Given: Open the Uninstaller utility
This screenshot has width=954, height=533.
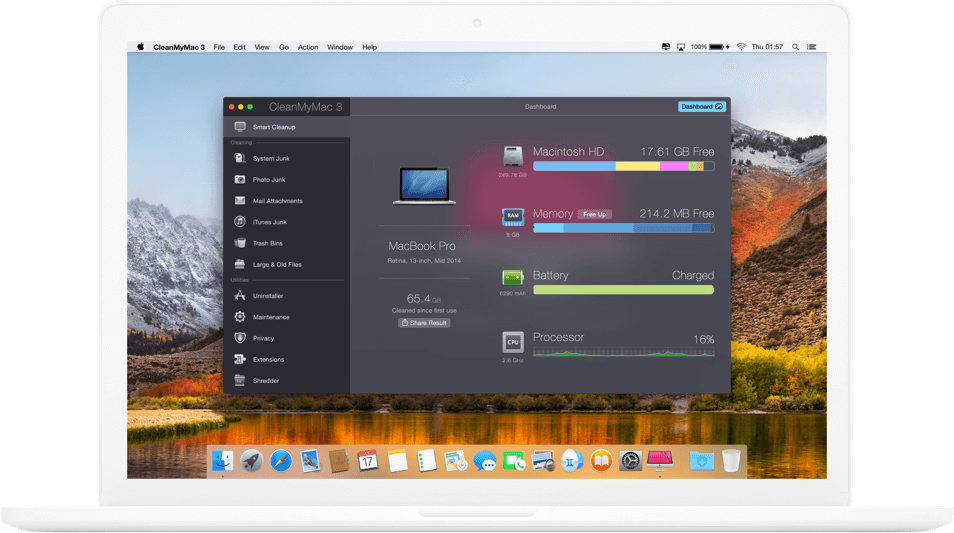Looking at the screenshot, I should click(x=268, y=296).
